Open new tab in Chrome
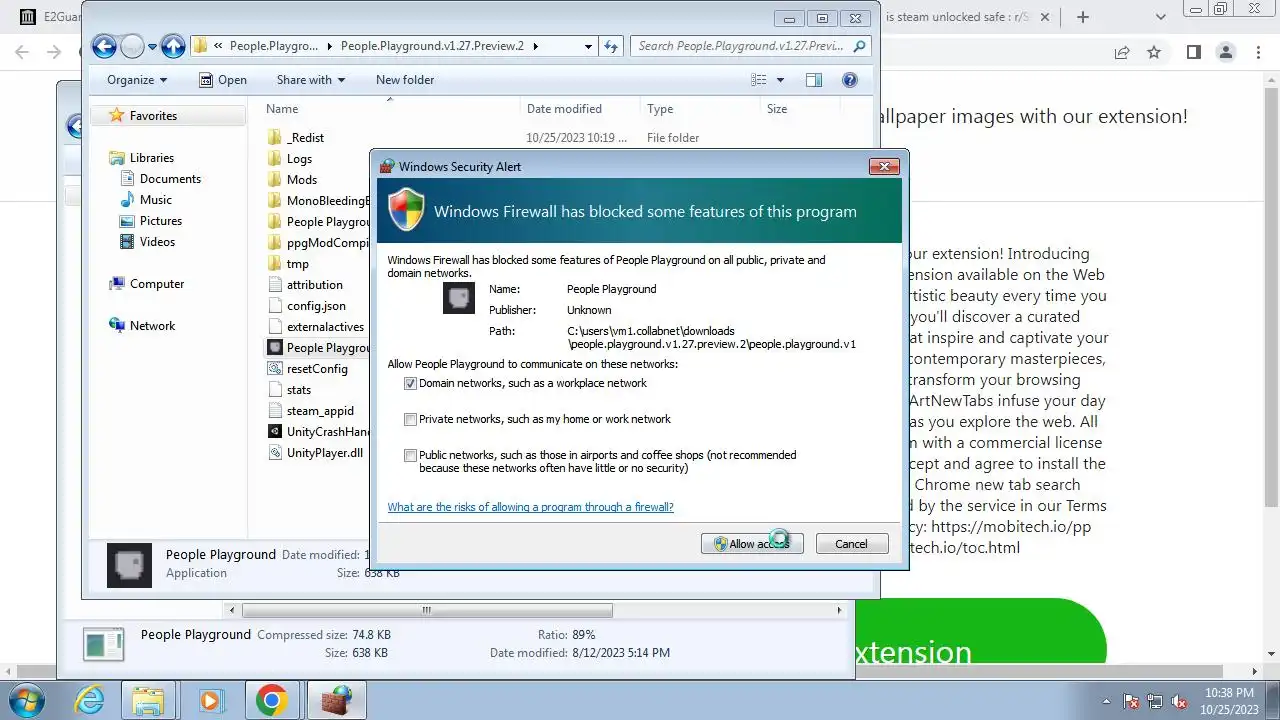1280x720 pixels. [x=1083, y=17]
